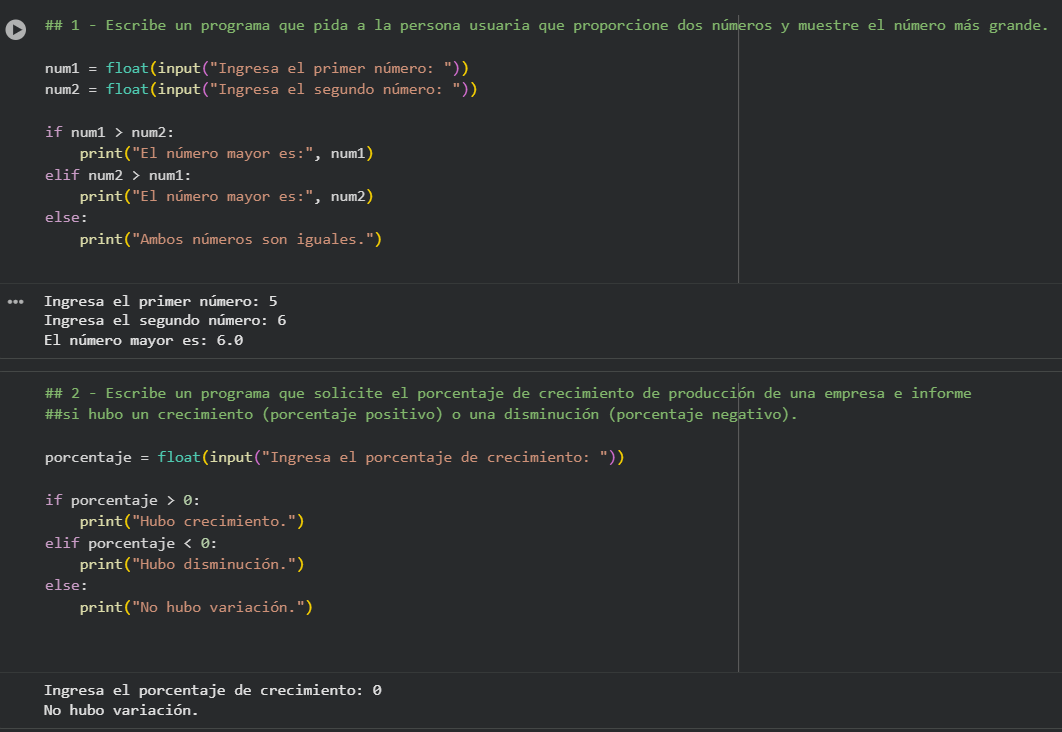Image resolution: width=1062 pixels, height=732 pixels.
Task: Click the play button next to exercise 1
Action: tap(15, 30)
